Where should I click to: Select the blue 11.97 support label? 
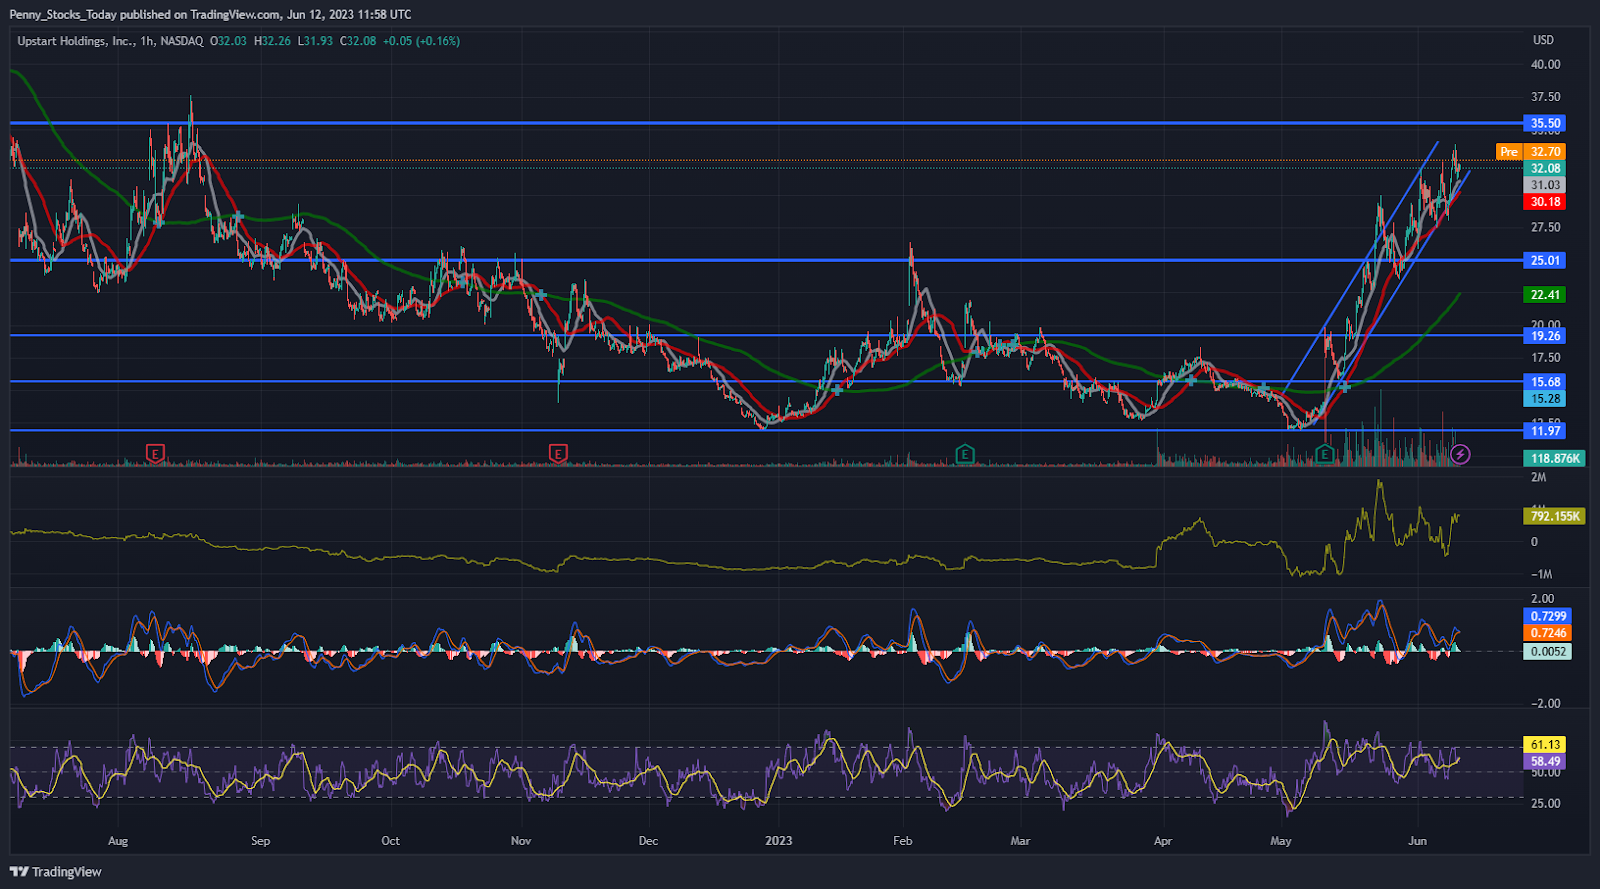tap(1545, 431)
